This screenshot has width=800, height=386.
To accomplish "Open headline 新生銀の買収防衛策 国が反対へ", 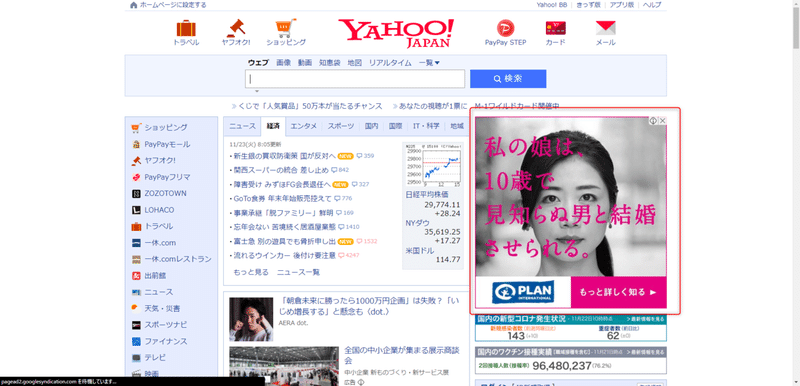I will tap(284, 156).
